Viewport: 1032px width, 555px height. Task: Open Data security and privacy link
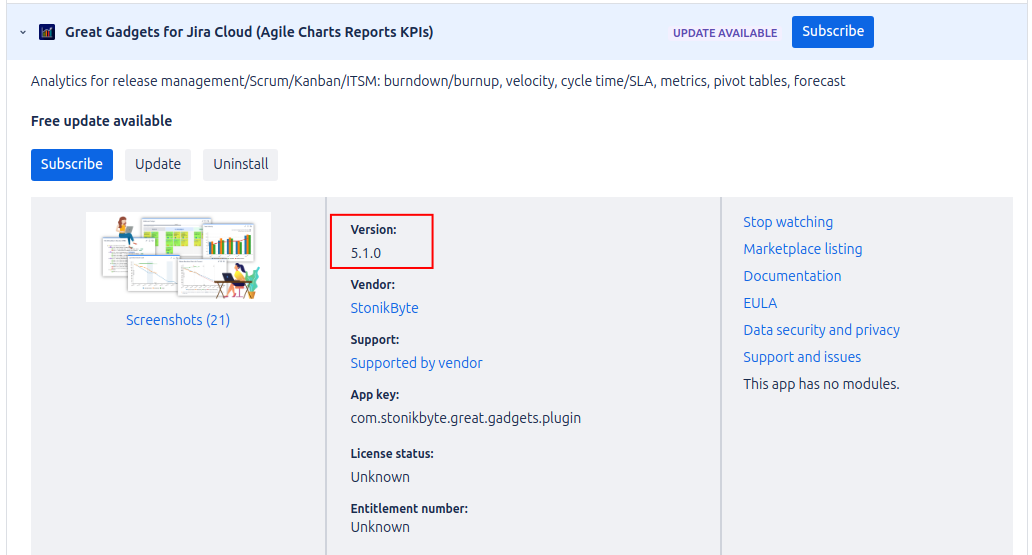coord(821,330)
